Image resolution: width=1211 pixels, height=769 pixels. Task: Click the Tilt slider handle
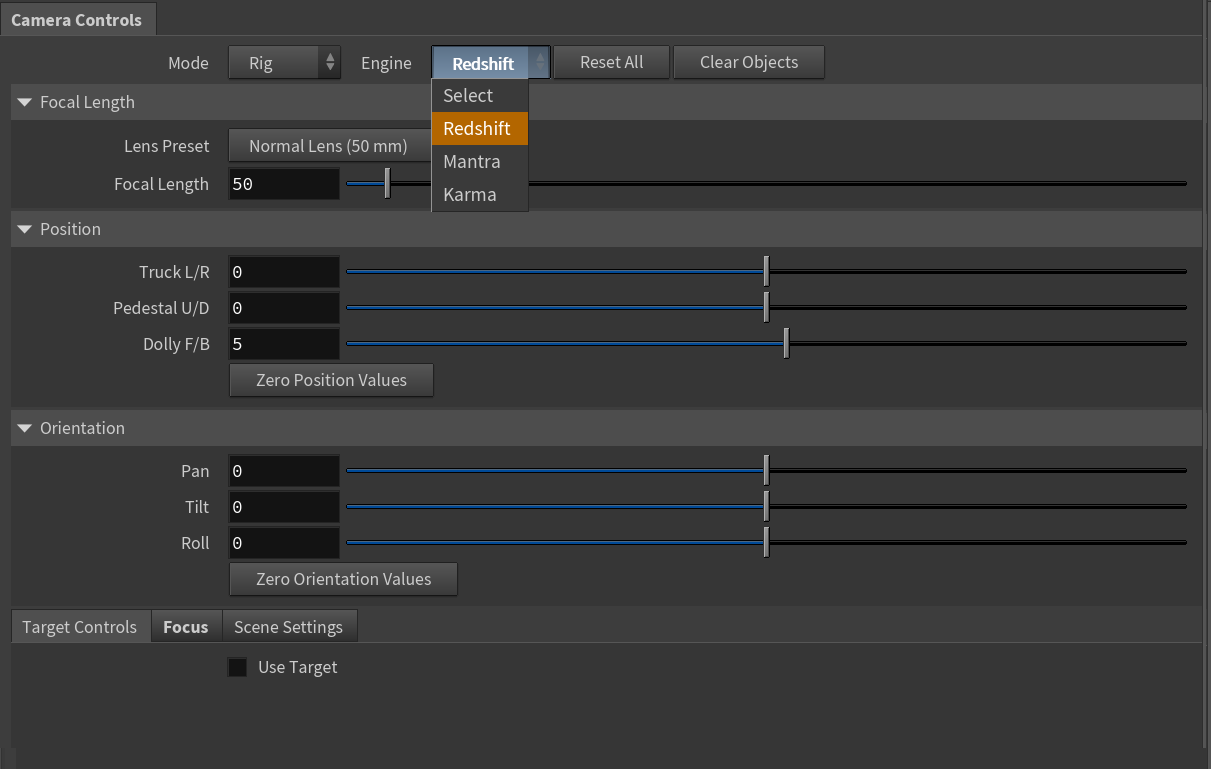coord(766,506)
